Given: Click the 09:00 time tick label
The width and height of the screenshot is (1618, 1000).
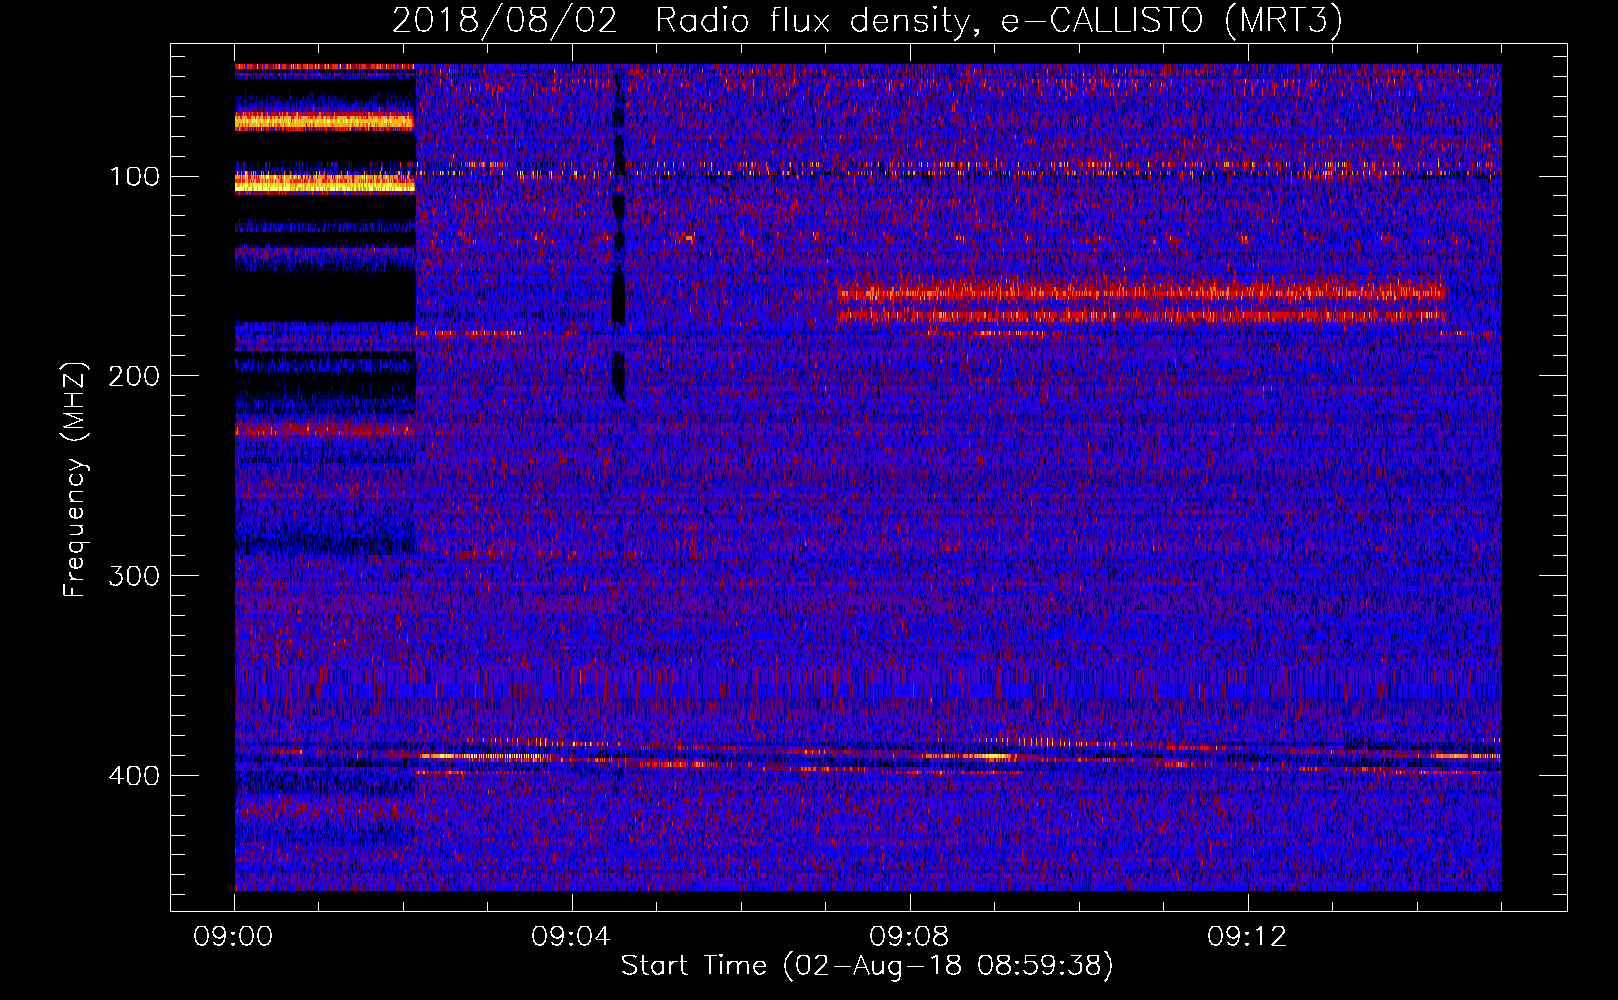Looking at the screenshot, I should click(x=234, y=937).
